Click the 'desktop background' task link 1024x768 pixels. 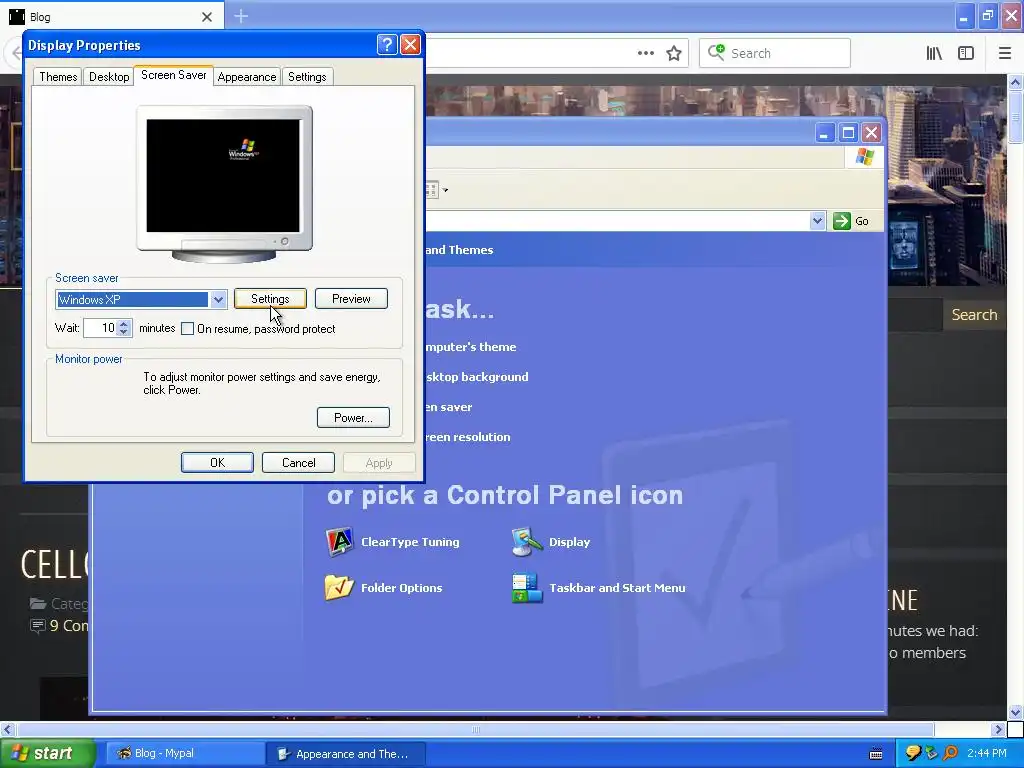[477, 377]
